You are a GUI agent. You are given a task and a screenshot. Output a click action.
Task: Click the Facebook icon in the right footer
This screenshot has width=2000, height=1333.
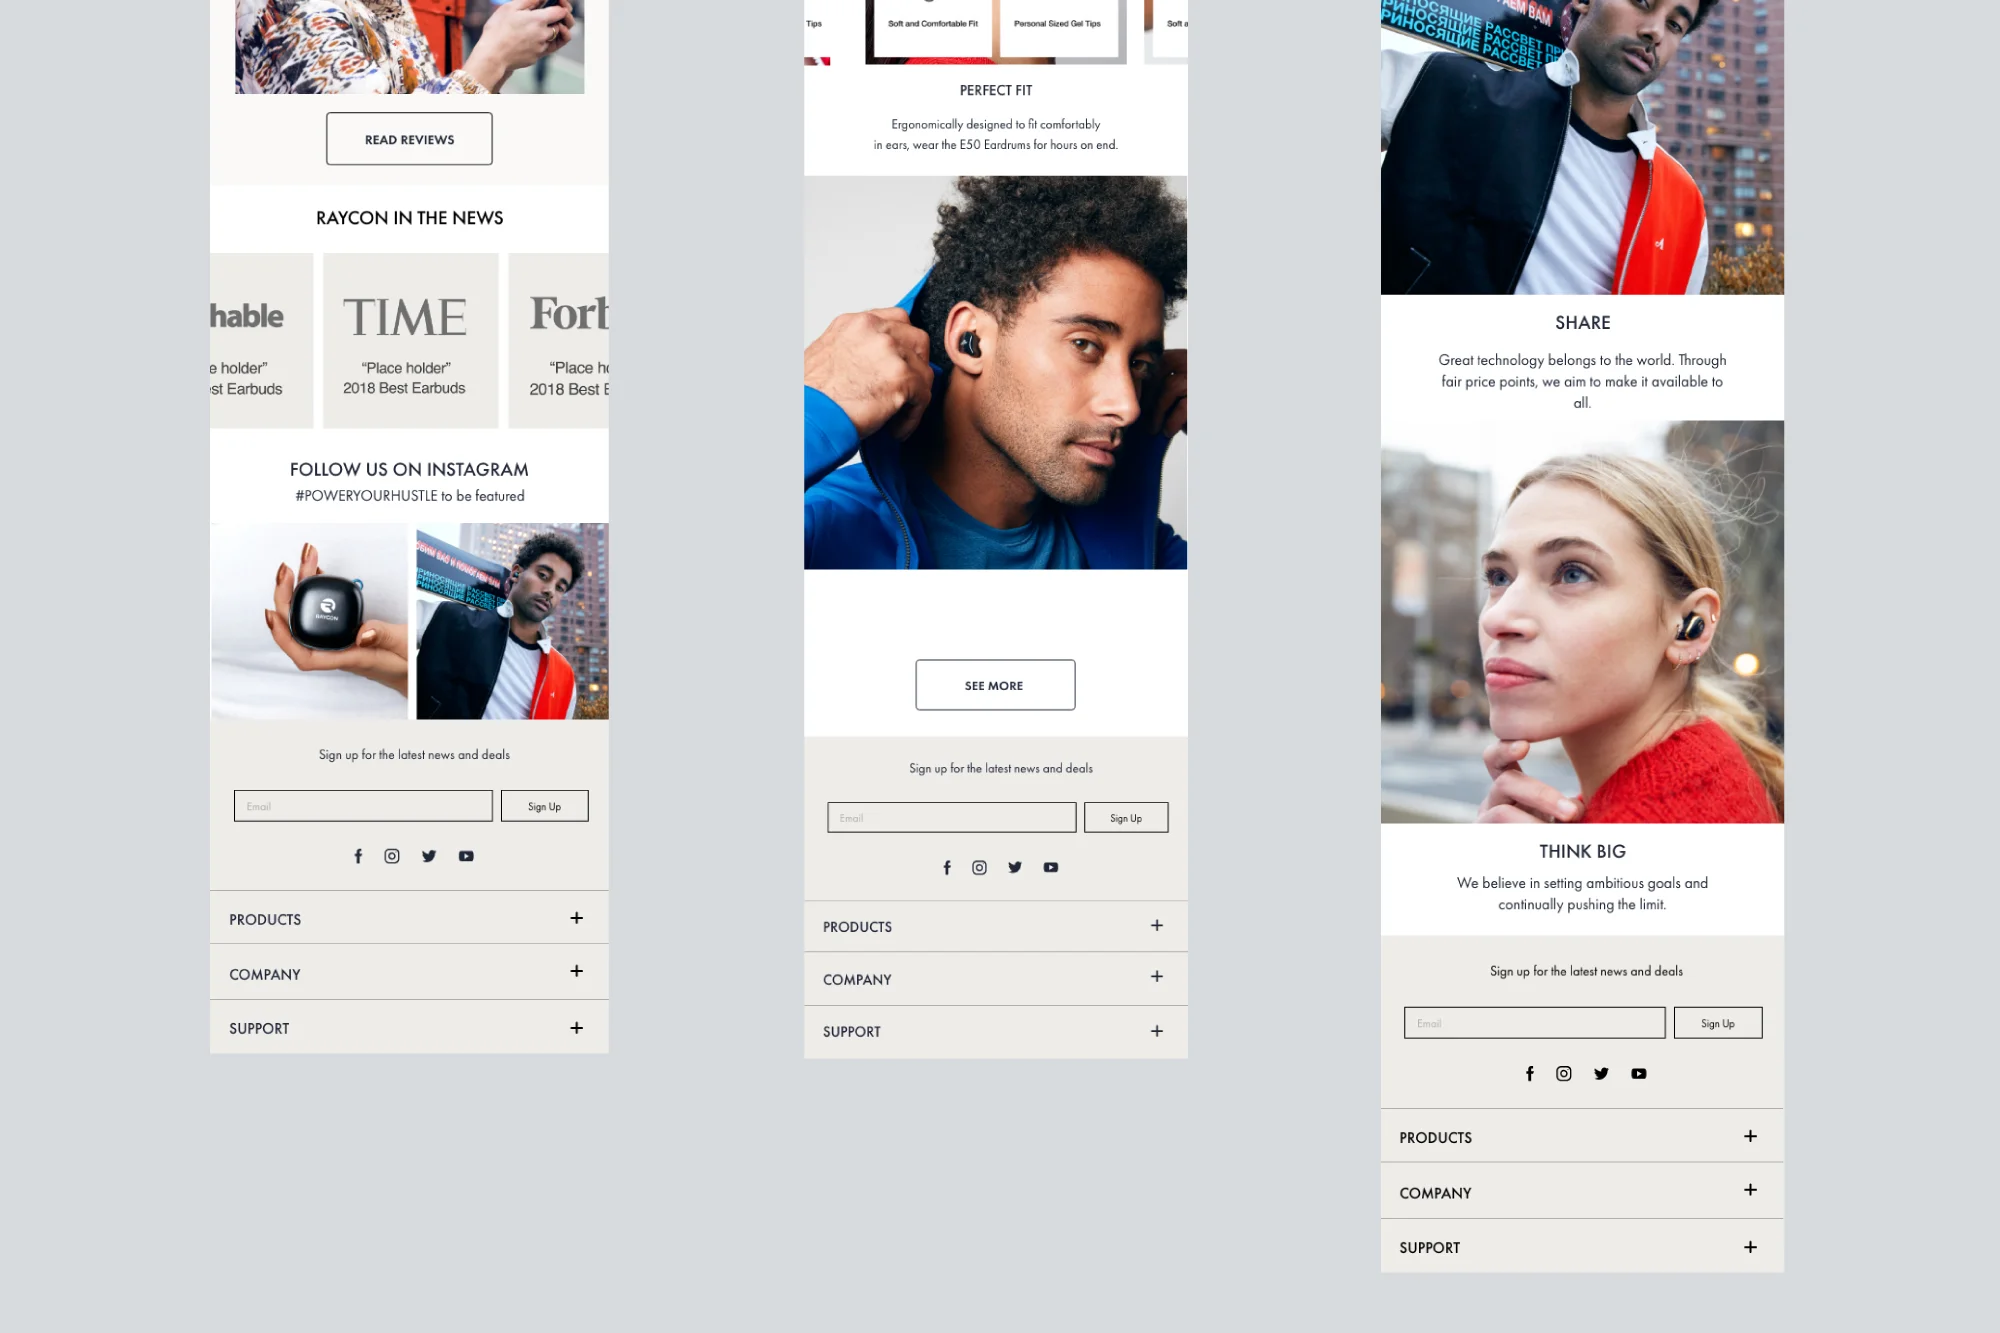(x=1529, y=1073)
